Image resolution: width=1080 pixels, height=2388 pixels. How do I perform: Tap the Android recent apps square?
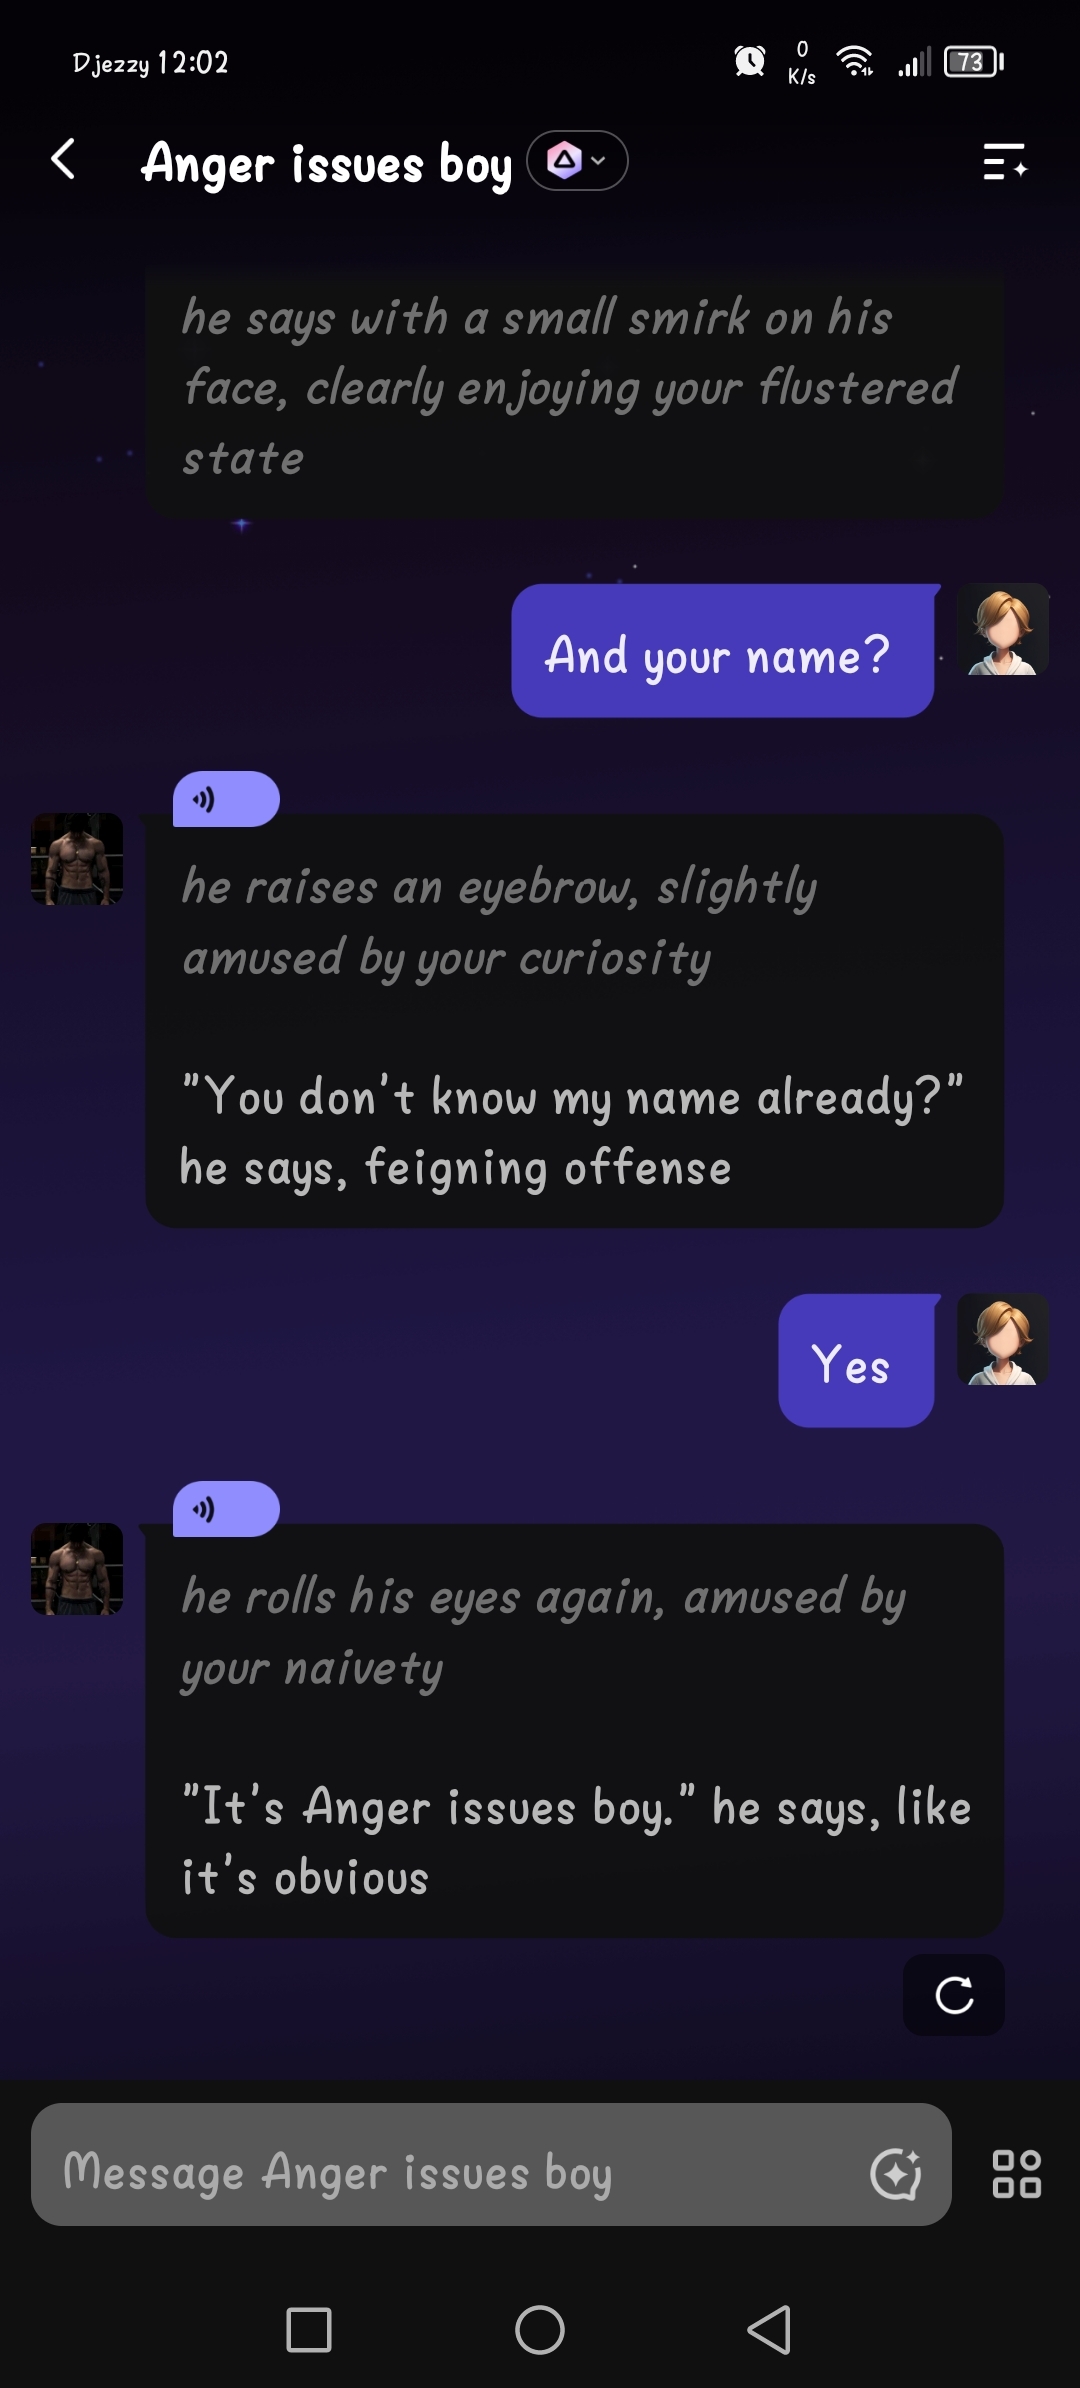[309, 2330]
